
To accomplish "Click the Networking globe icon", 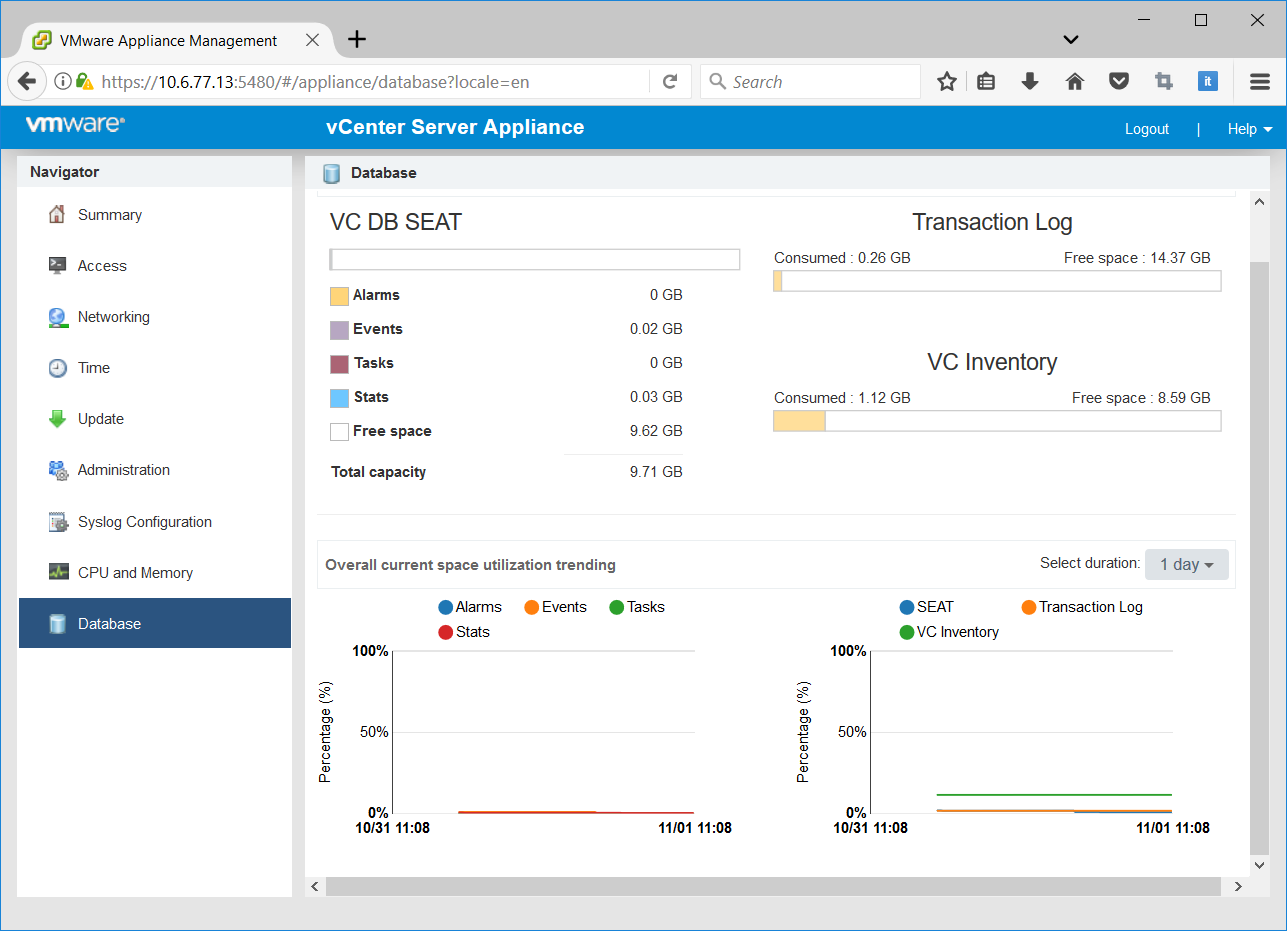I will (58, 317).
